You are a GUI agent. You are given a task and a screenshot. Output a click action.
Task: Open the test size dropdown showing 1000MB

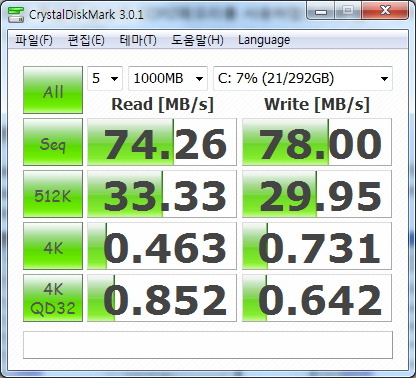click(168, 79)
